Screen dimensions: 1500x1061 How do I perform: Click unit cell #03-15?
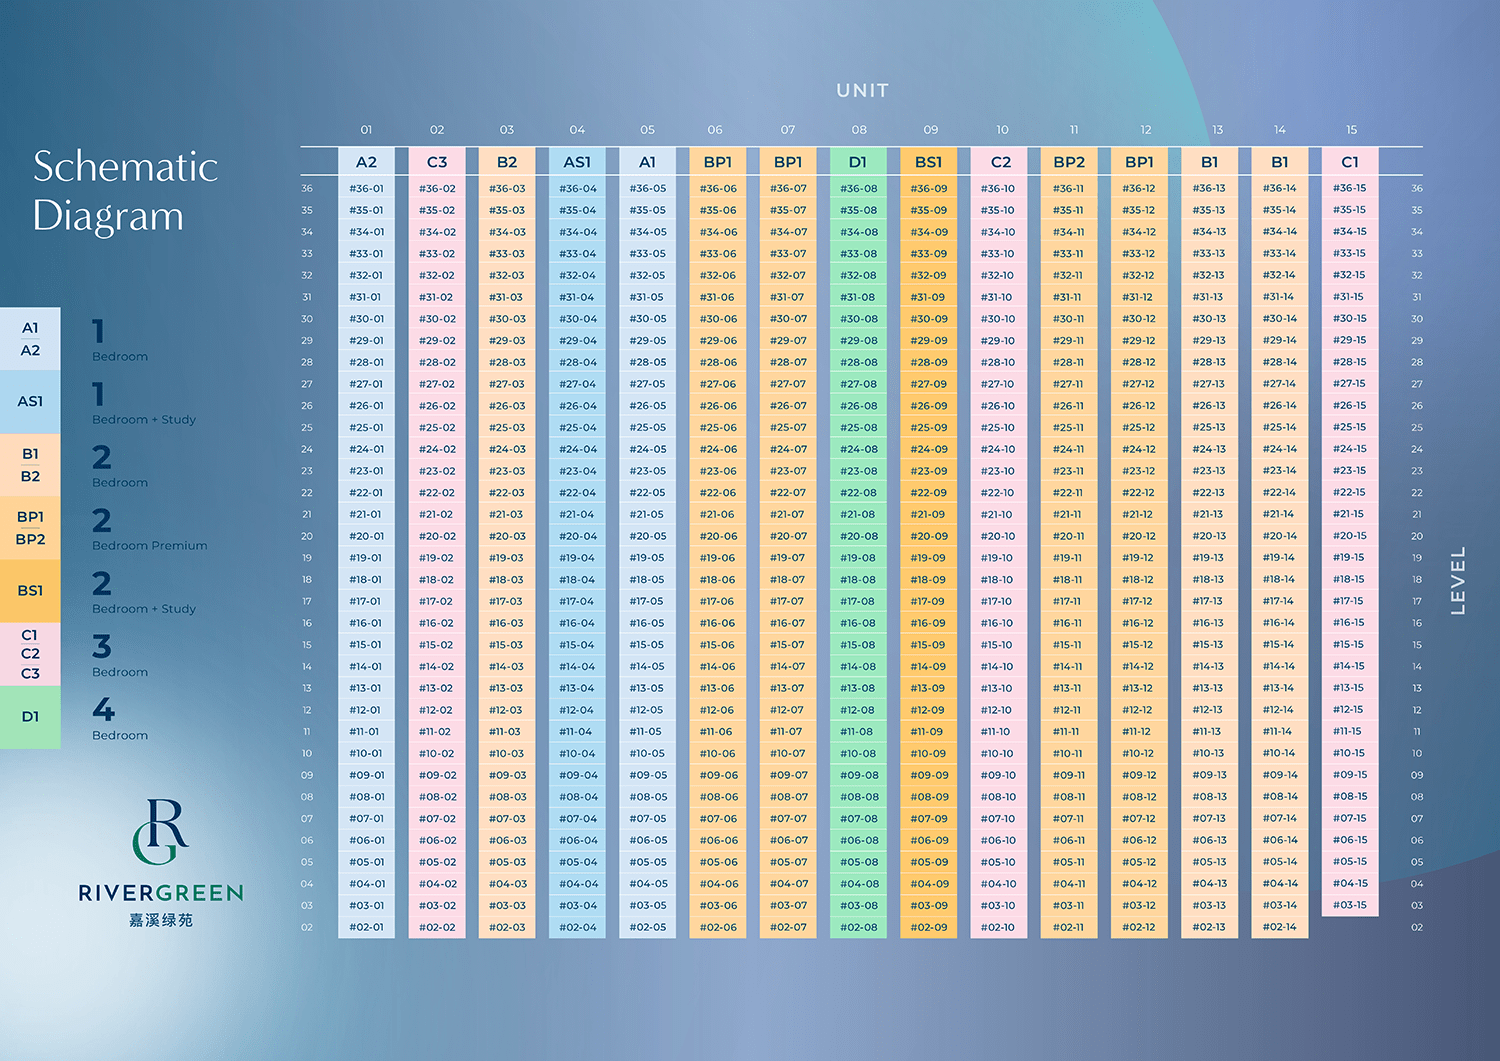point(1349,905)
